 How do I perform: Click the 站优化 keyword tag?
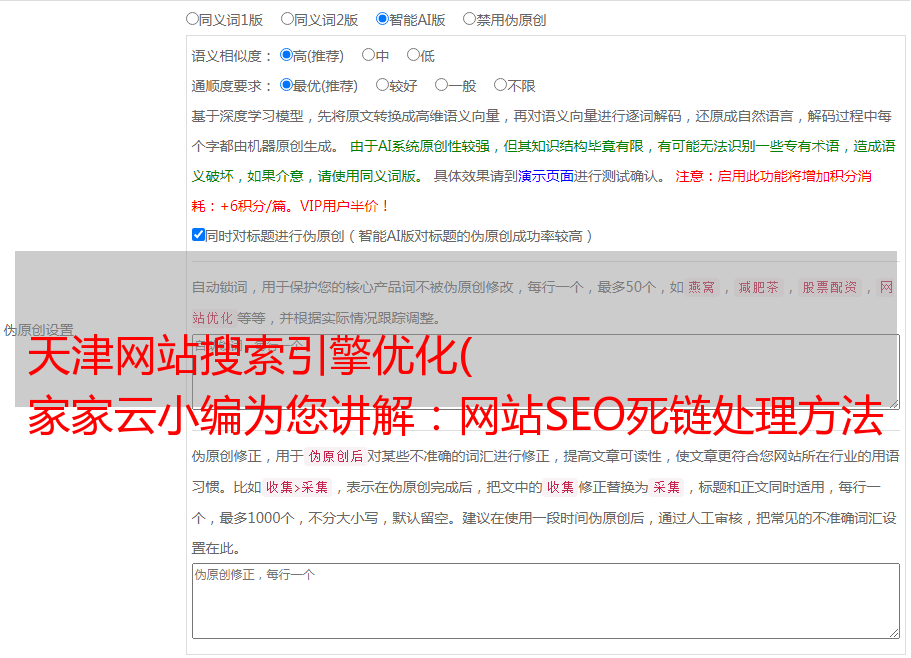coord(213,318)
